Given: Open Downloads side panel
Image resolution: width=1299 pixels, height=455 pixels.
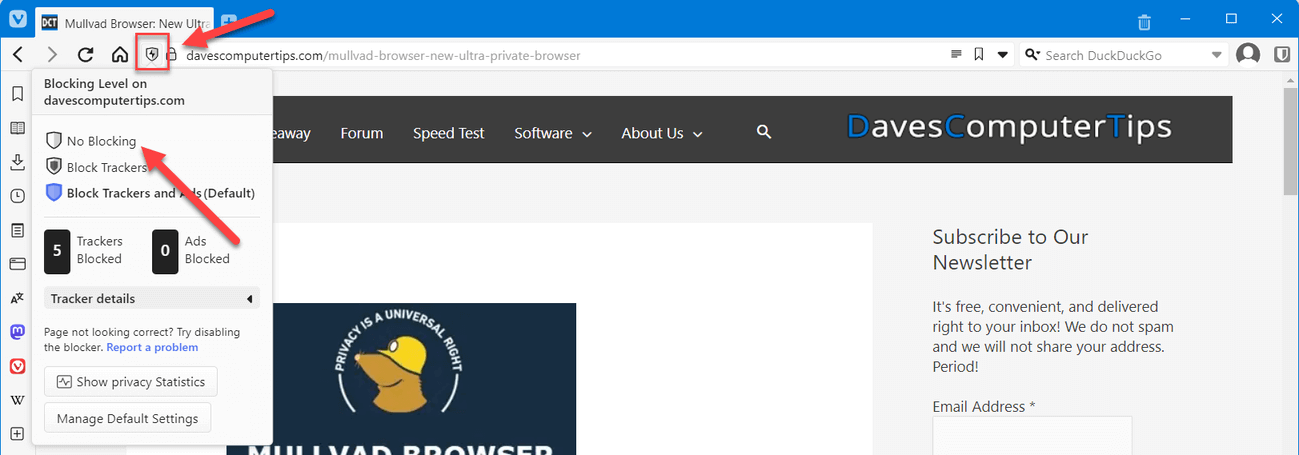Looking at the screenshot, I should pos(17,162).
